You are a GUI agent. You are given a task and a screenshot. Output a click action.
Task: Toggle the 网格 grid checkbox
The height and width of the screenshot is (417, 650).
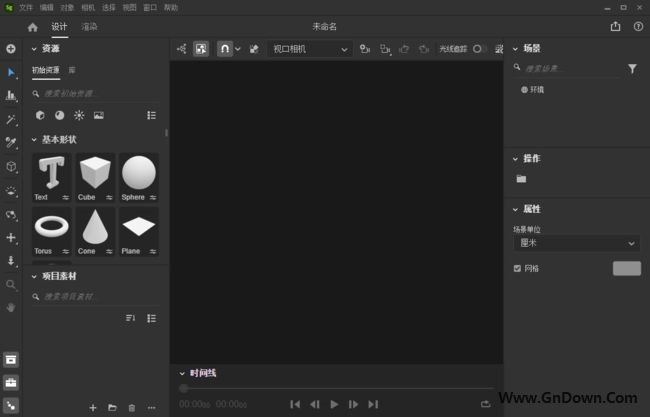pos(517,269)
